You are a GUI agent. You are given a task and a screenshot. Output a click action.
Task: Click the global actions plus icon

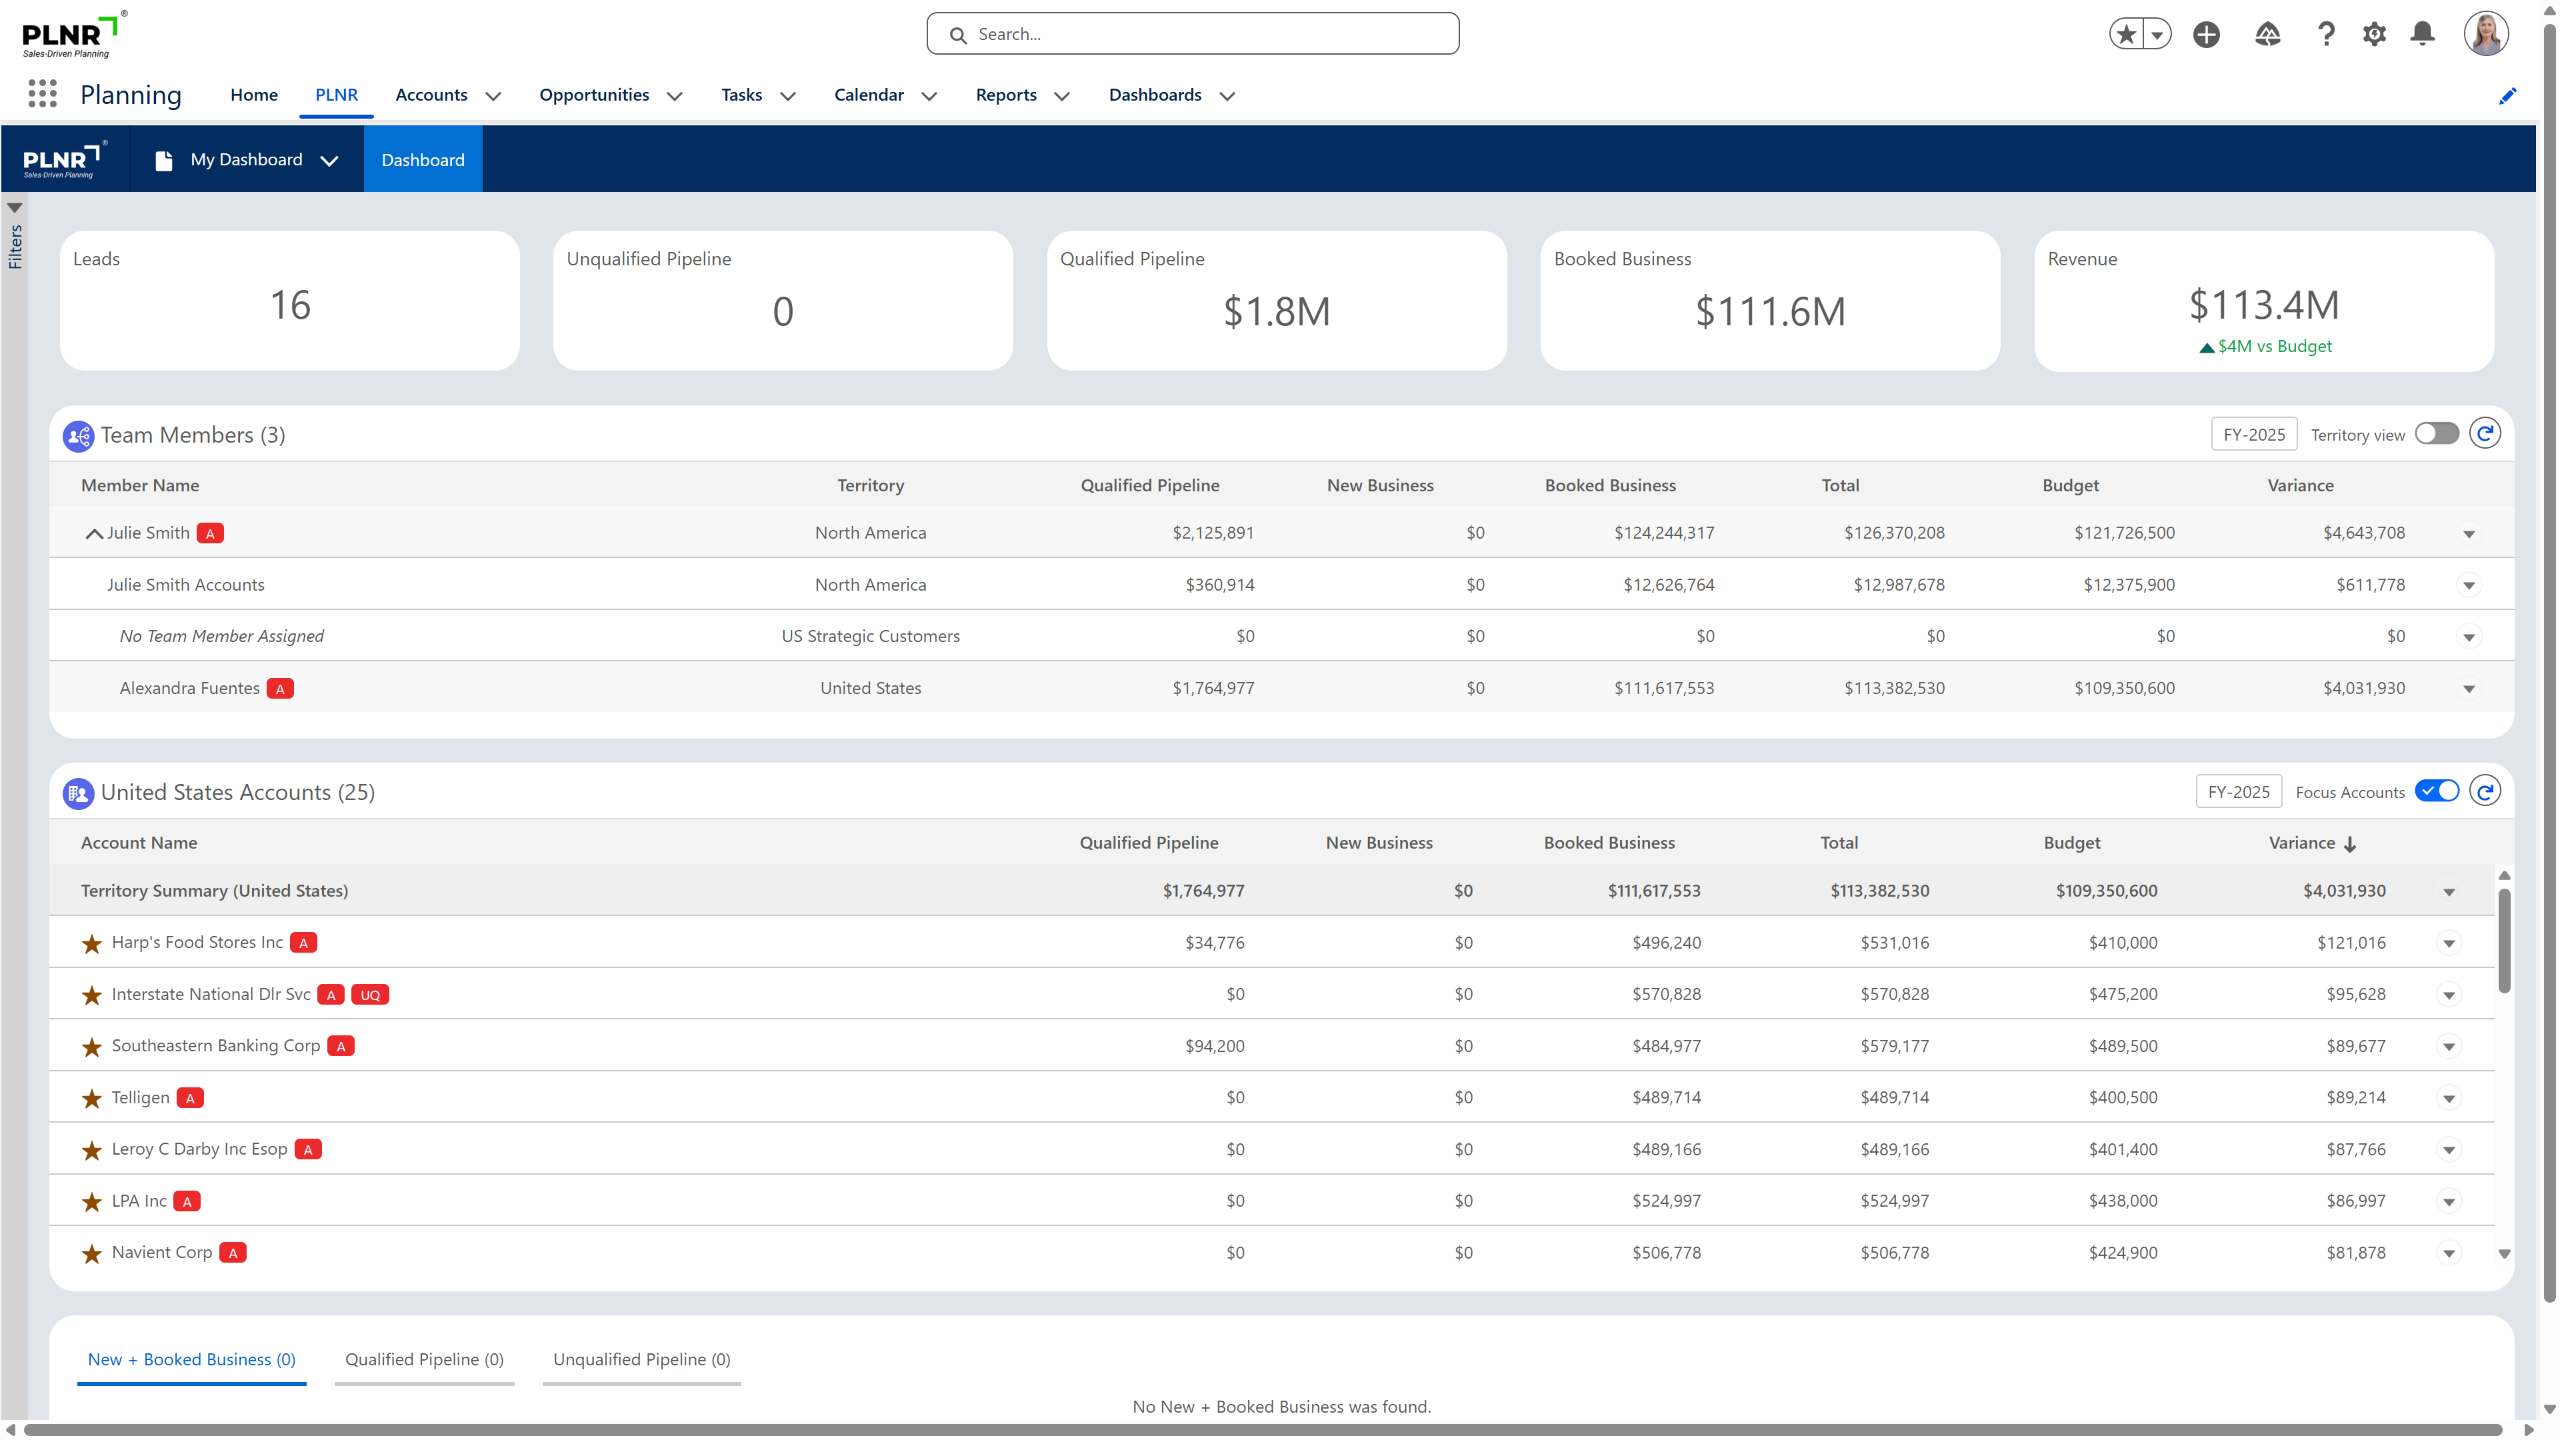pos(2206,35)
